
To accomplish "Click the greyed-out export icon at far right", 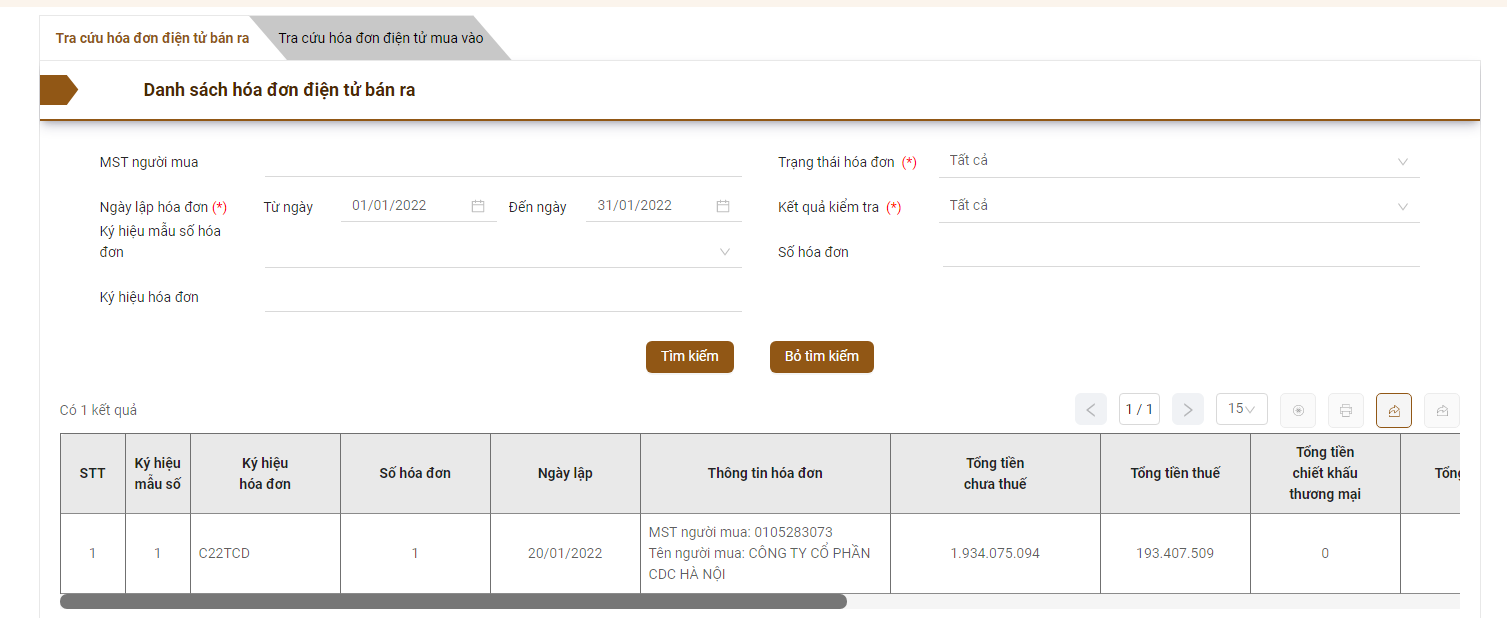I will point(1442,410).
